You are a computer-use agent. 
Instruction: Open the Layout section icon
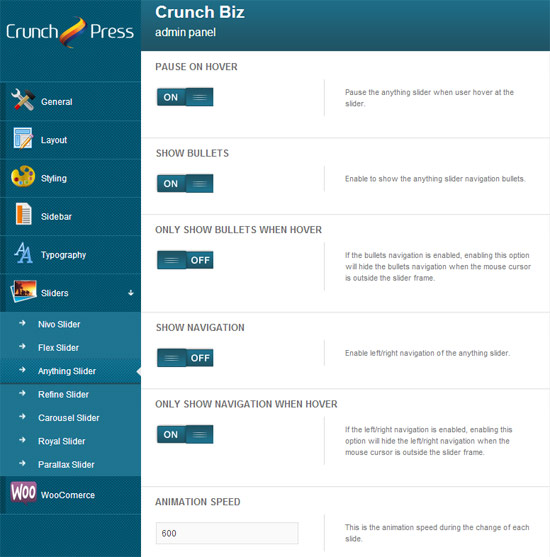click(x=23, y=138)
